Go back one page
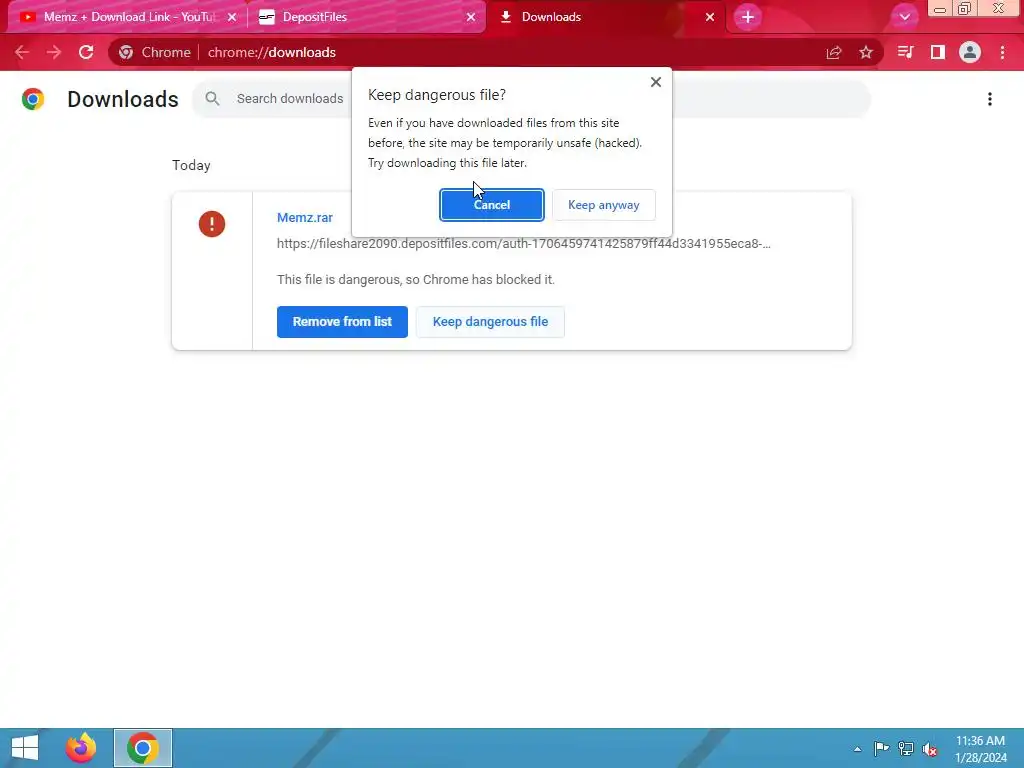The width and height of the screenshot is (1024, 768). (x=22, y=52)
